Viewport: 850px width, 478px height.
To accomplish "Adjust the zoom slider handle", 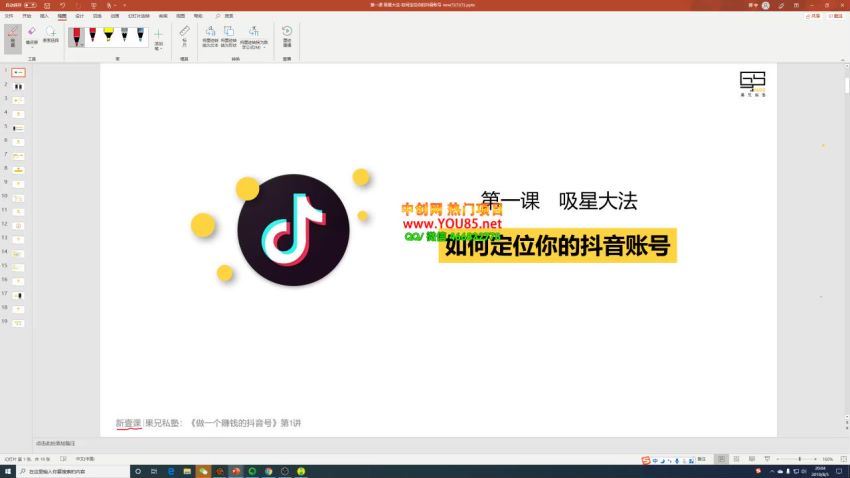I will click(800, 459).
